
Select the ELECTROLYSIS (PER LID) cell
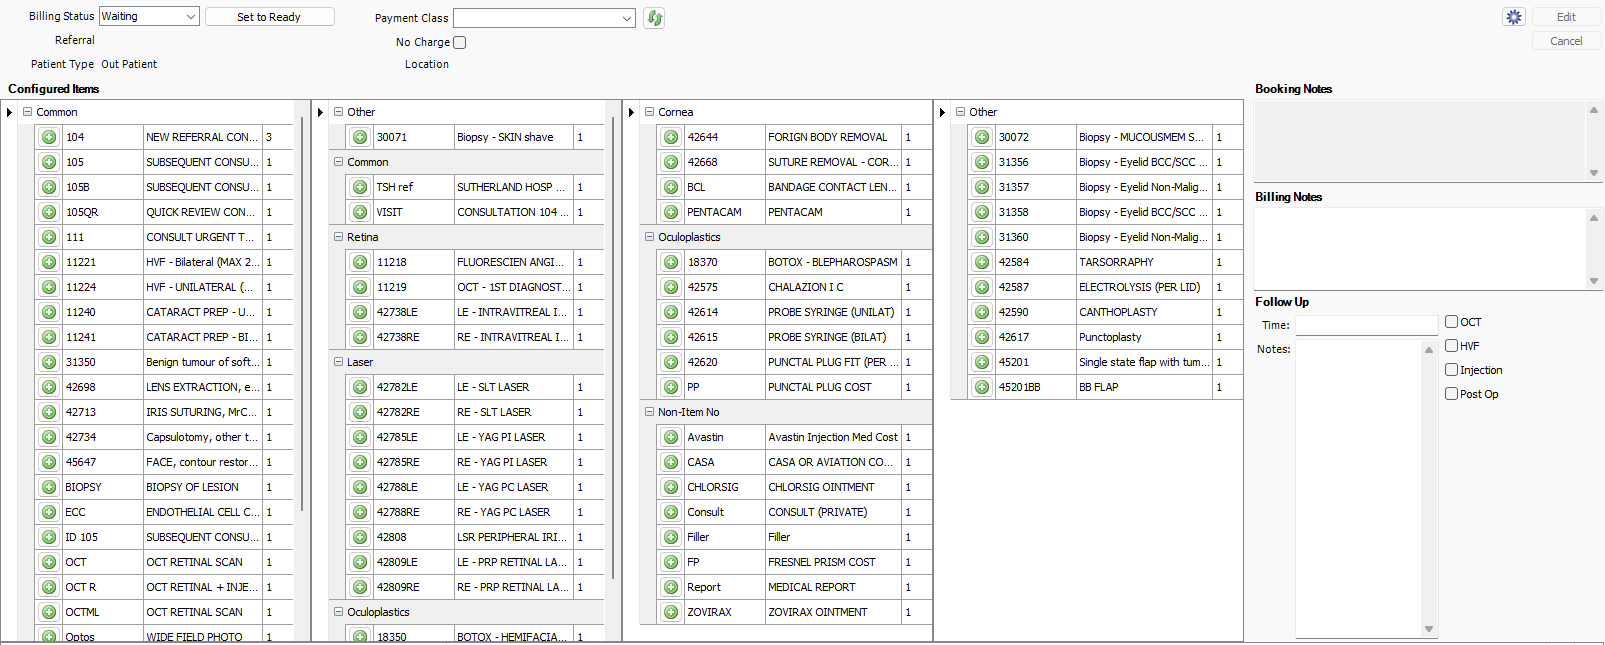click(x=1144, y=287)
